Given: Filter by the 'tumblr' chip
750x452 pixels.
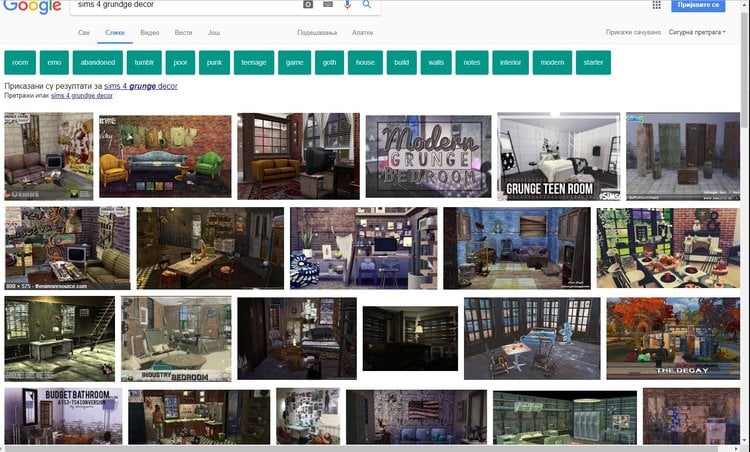Looking at the screenshot, I should [x=144, y=63].
